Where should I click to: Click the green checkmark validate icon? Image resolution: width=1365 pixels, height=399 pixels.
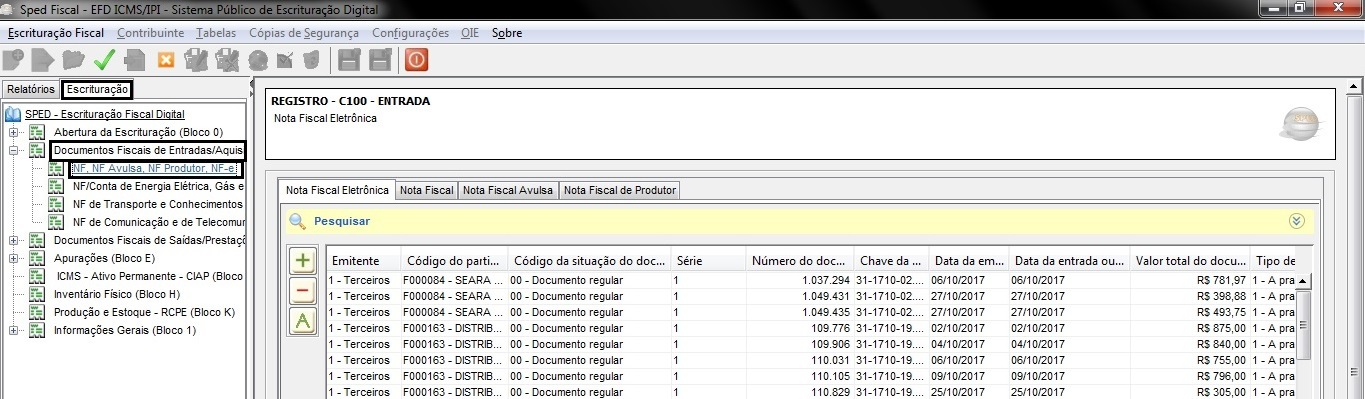[x=104, y=60]
